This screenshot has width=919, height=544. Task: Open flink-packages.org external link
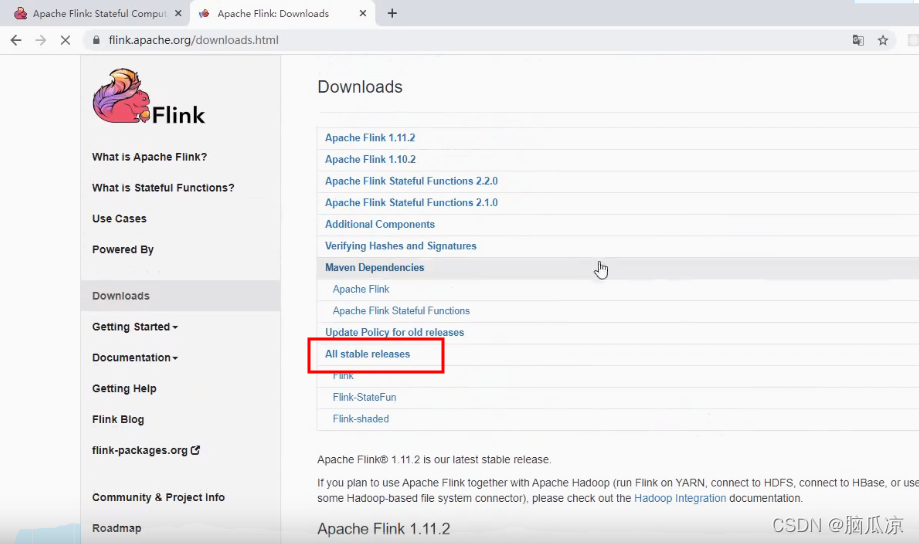coord(146,450)
